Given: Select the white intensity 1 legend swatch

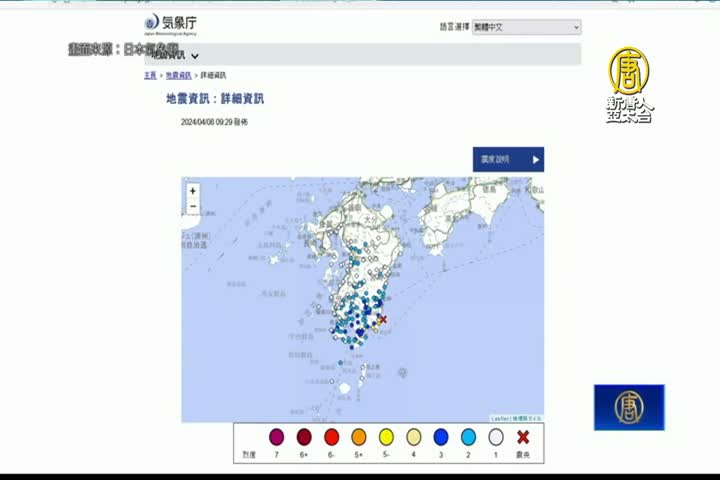Looking at the screenshot, I should click(x=495, y=437).
